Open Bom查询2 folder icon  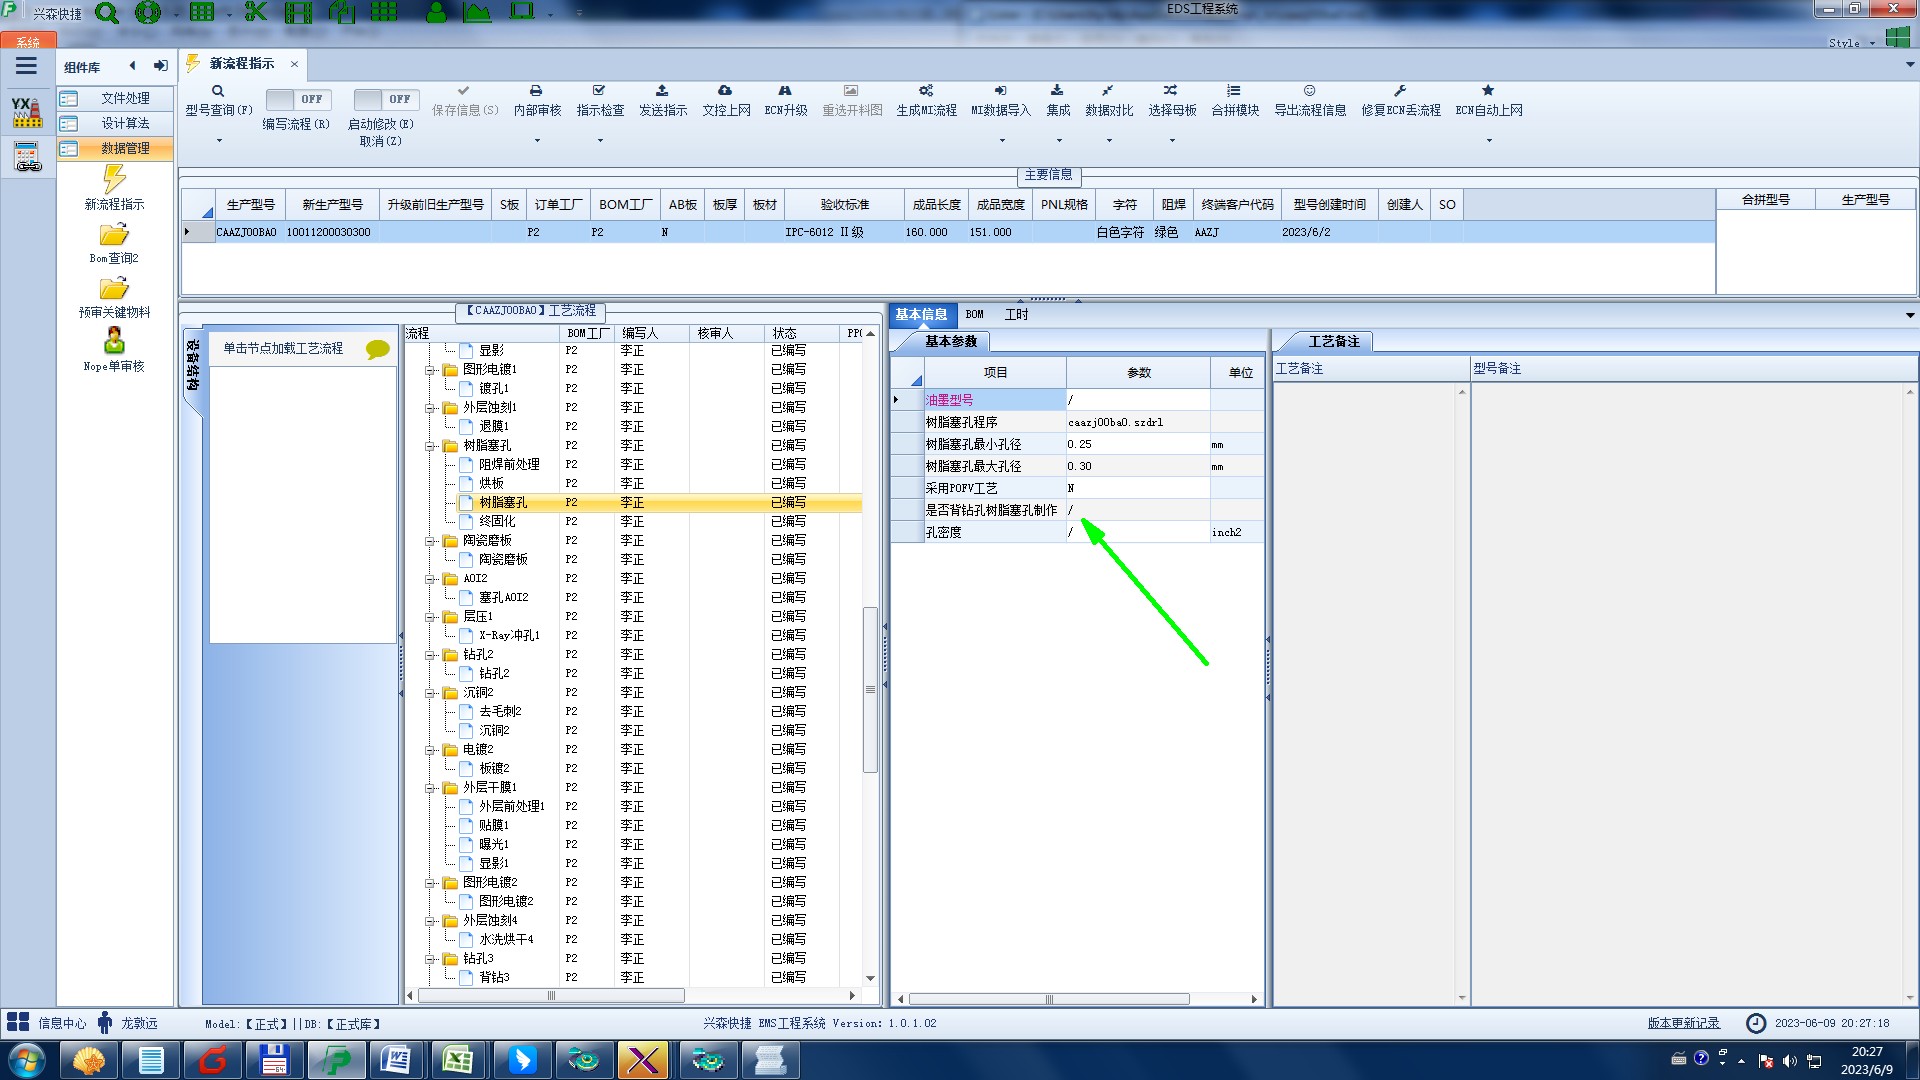(114, 235)
